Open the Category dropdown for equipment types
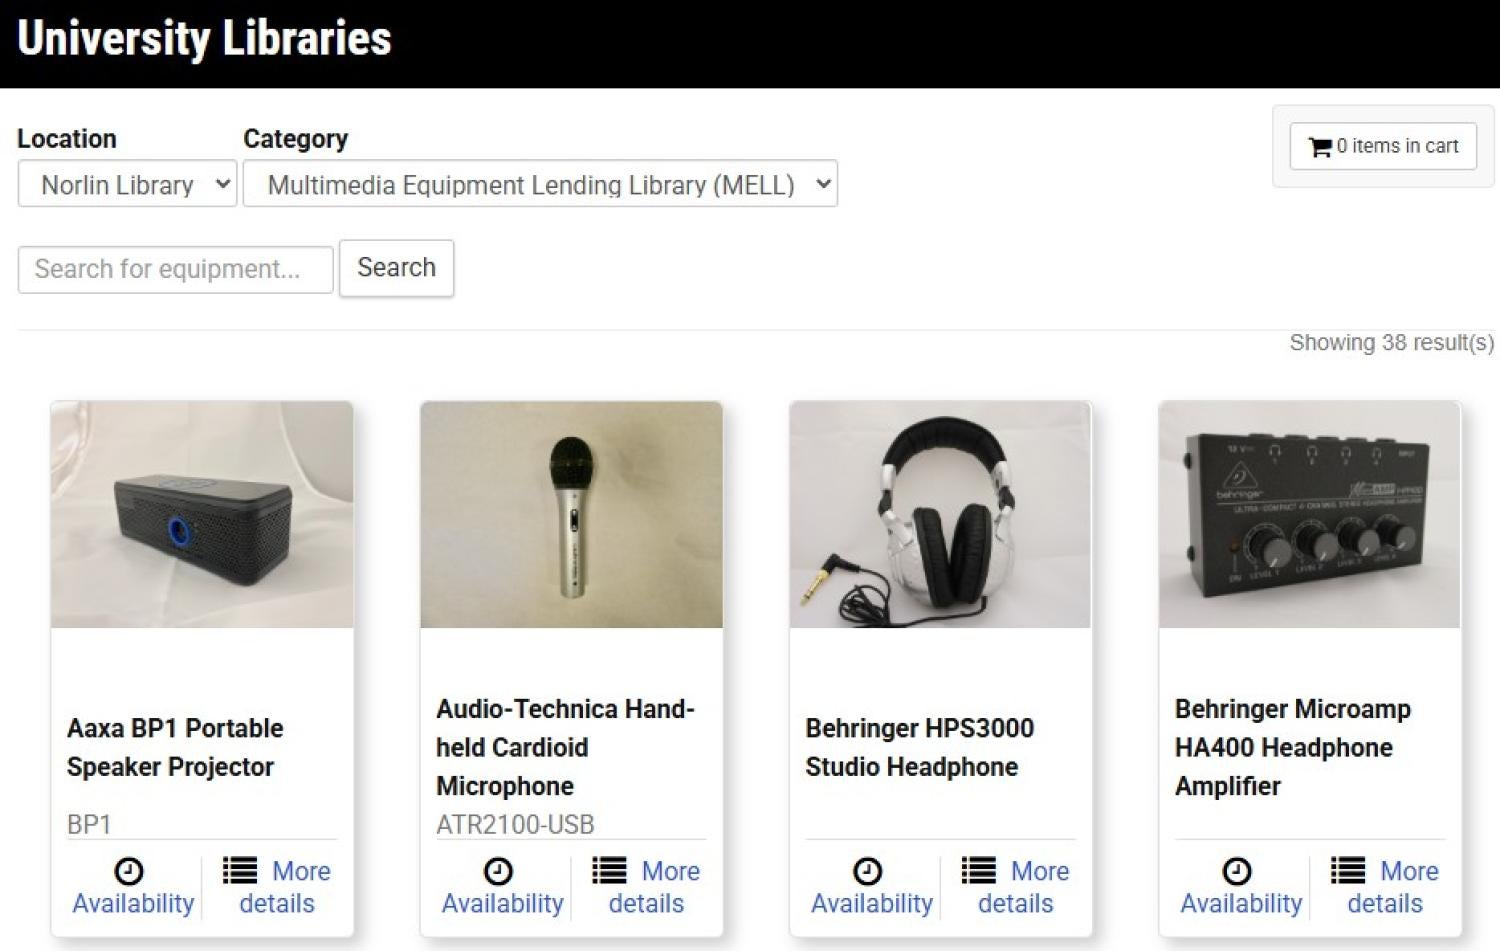The image size is (1500, 951). tap(540, 184)
